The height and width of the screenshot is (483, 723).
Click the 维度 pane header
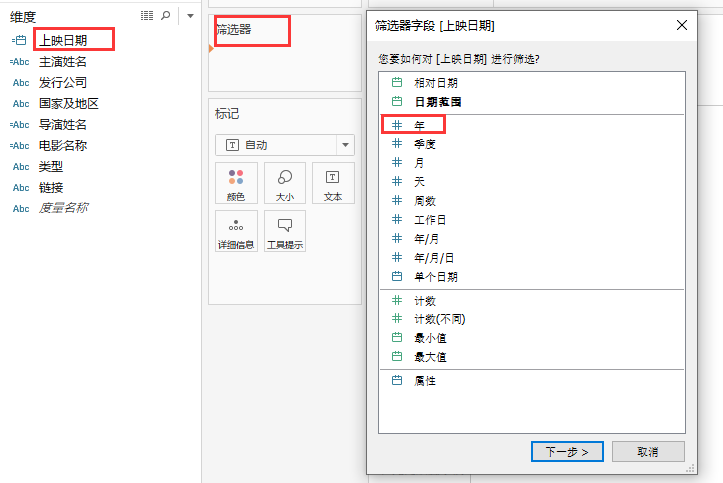pyautogui.click(x=23, y=17)
